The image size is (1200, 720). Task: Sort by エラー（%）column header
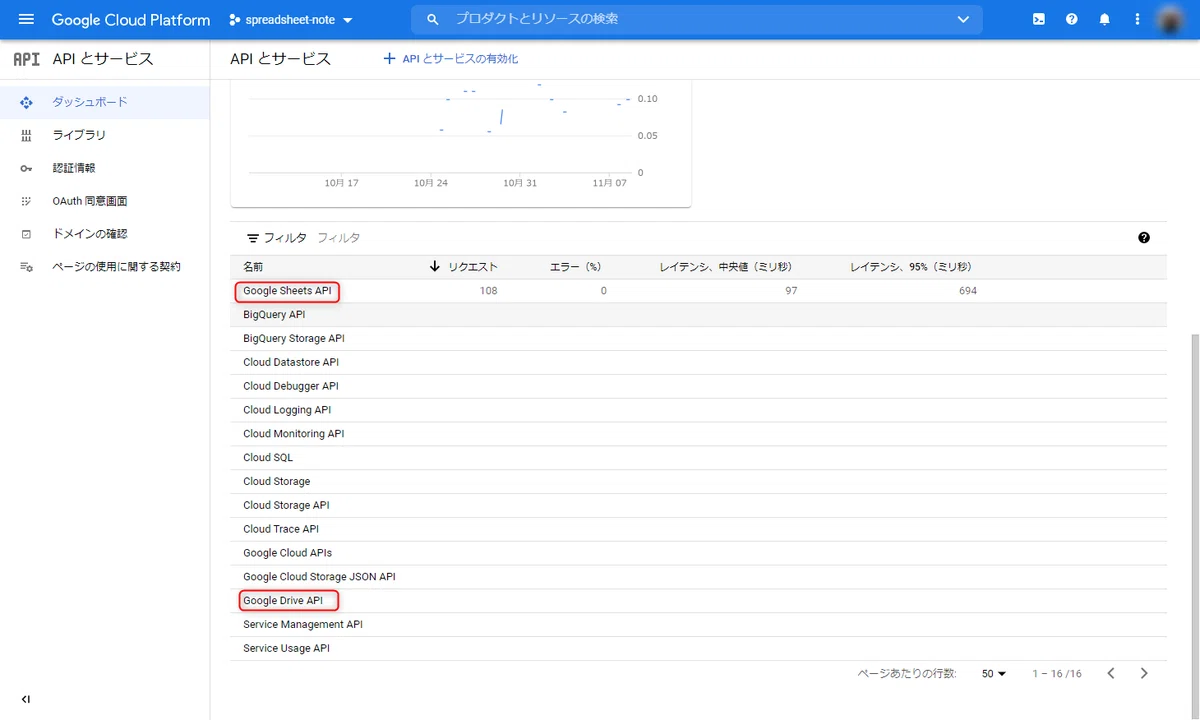pyautogui.click(x=578, y=267)
